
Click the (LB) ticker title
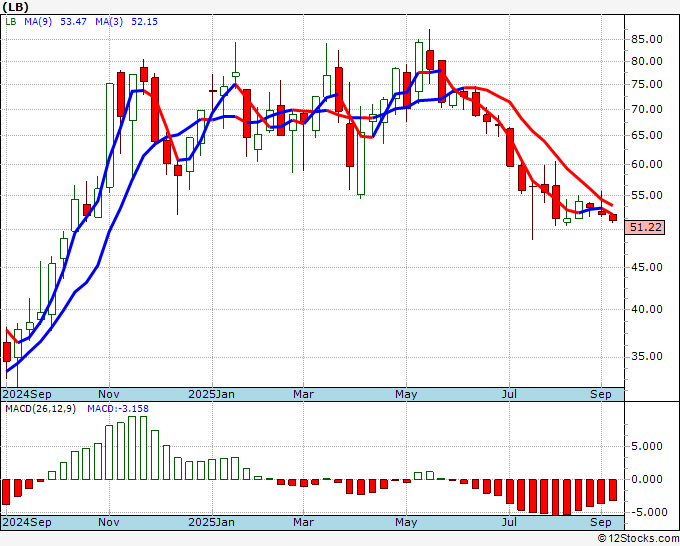coord(16,7)
